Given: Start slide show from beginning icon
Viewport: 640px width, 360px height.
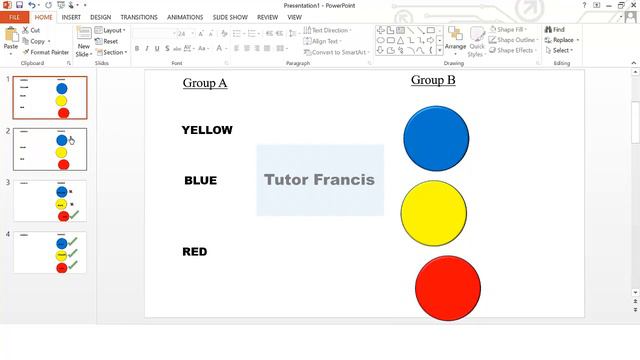Looking at the screenshot, I should 61,5.
